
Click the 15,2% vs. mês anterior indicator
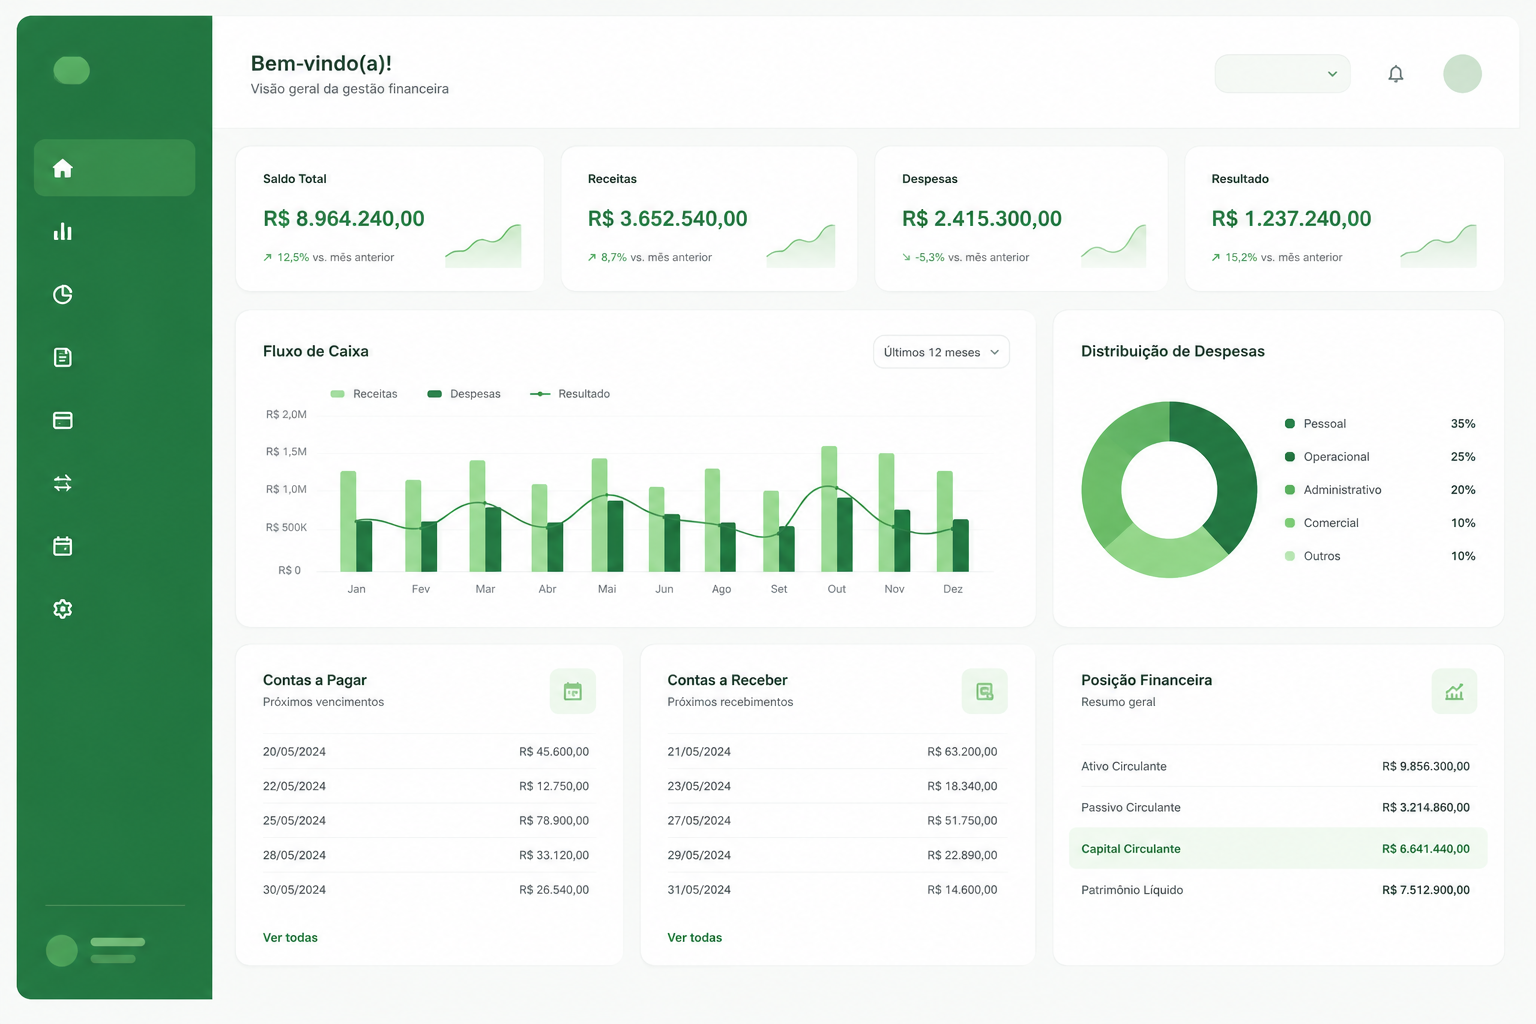pyautogui.click(x=1277, y=258)
